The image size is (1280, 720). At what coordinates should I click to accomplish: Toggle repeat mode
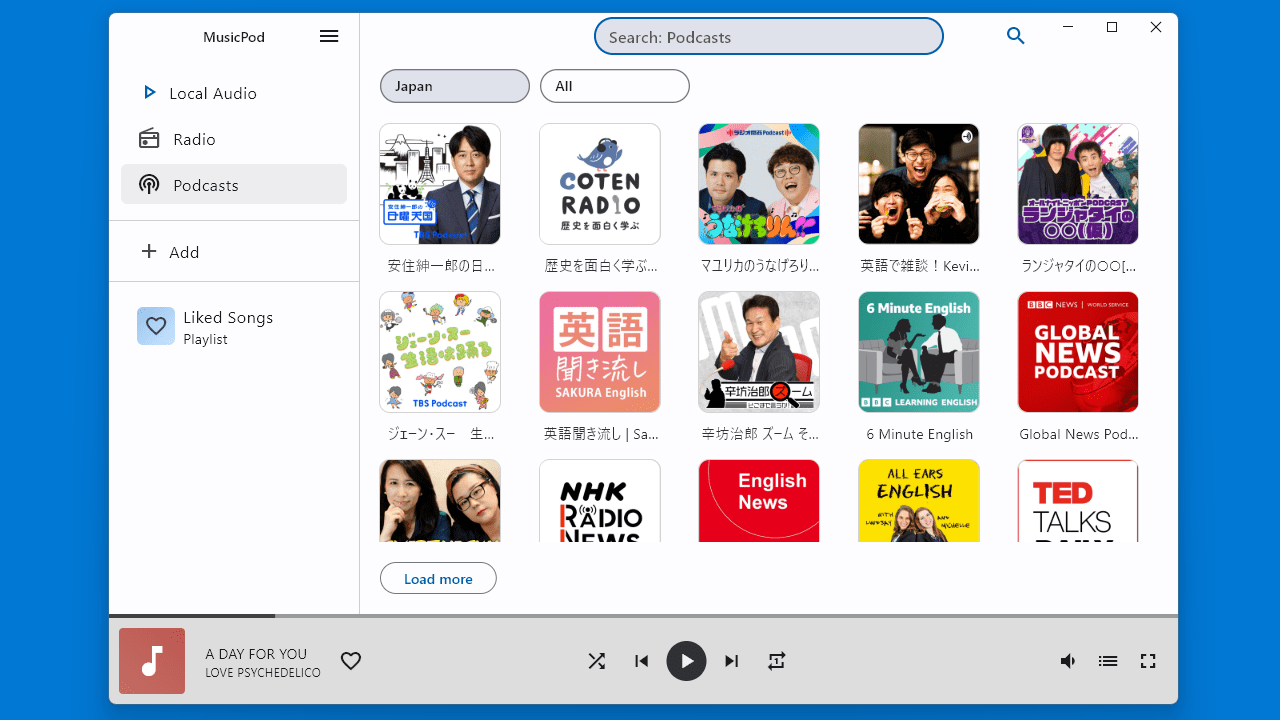[x=777, y=661]
